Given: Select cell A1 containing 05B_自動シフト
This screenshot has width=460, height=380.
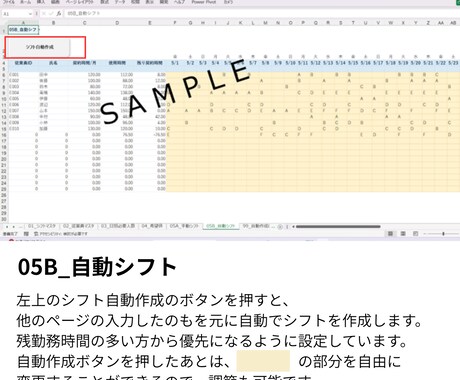Looking at the screenshot, I should point(23,30).
